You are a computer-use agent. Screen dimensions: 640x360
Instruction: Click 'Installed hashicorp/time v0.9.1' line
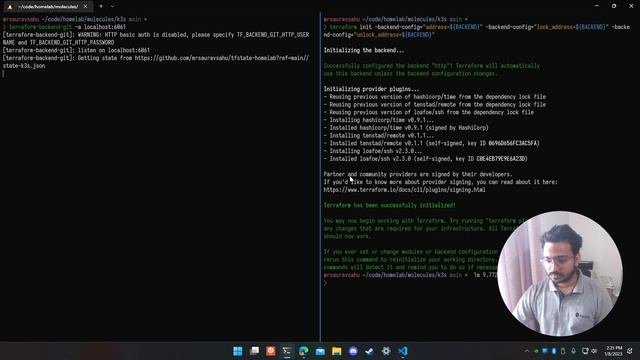click(406, 128)
